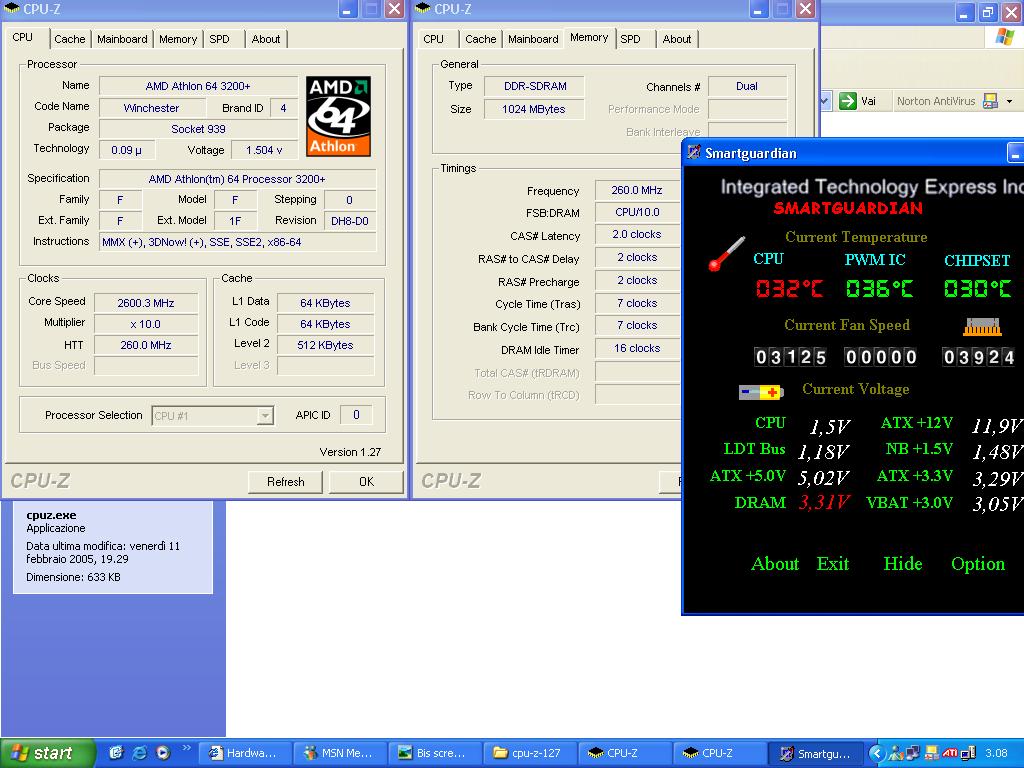Click the orange fan connector icon in Smartguardian
This screenshot has height=768, width=1024.
982,327
